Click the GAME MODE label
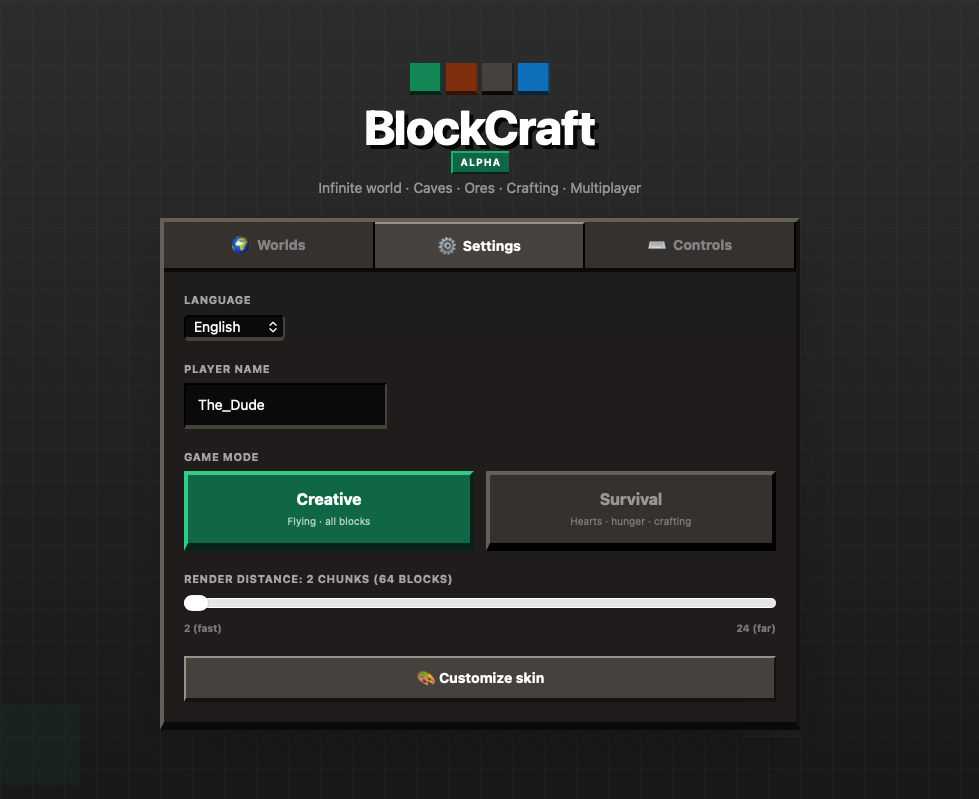 [x=221, y=457]
